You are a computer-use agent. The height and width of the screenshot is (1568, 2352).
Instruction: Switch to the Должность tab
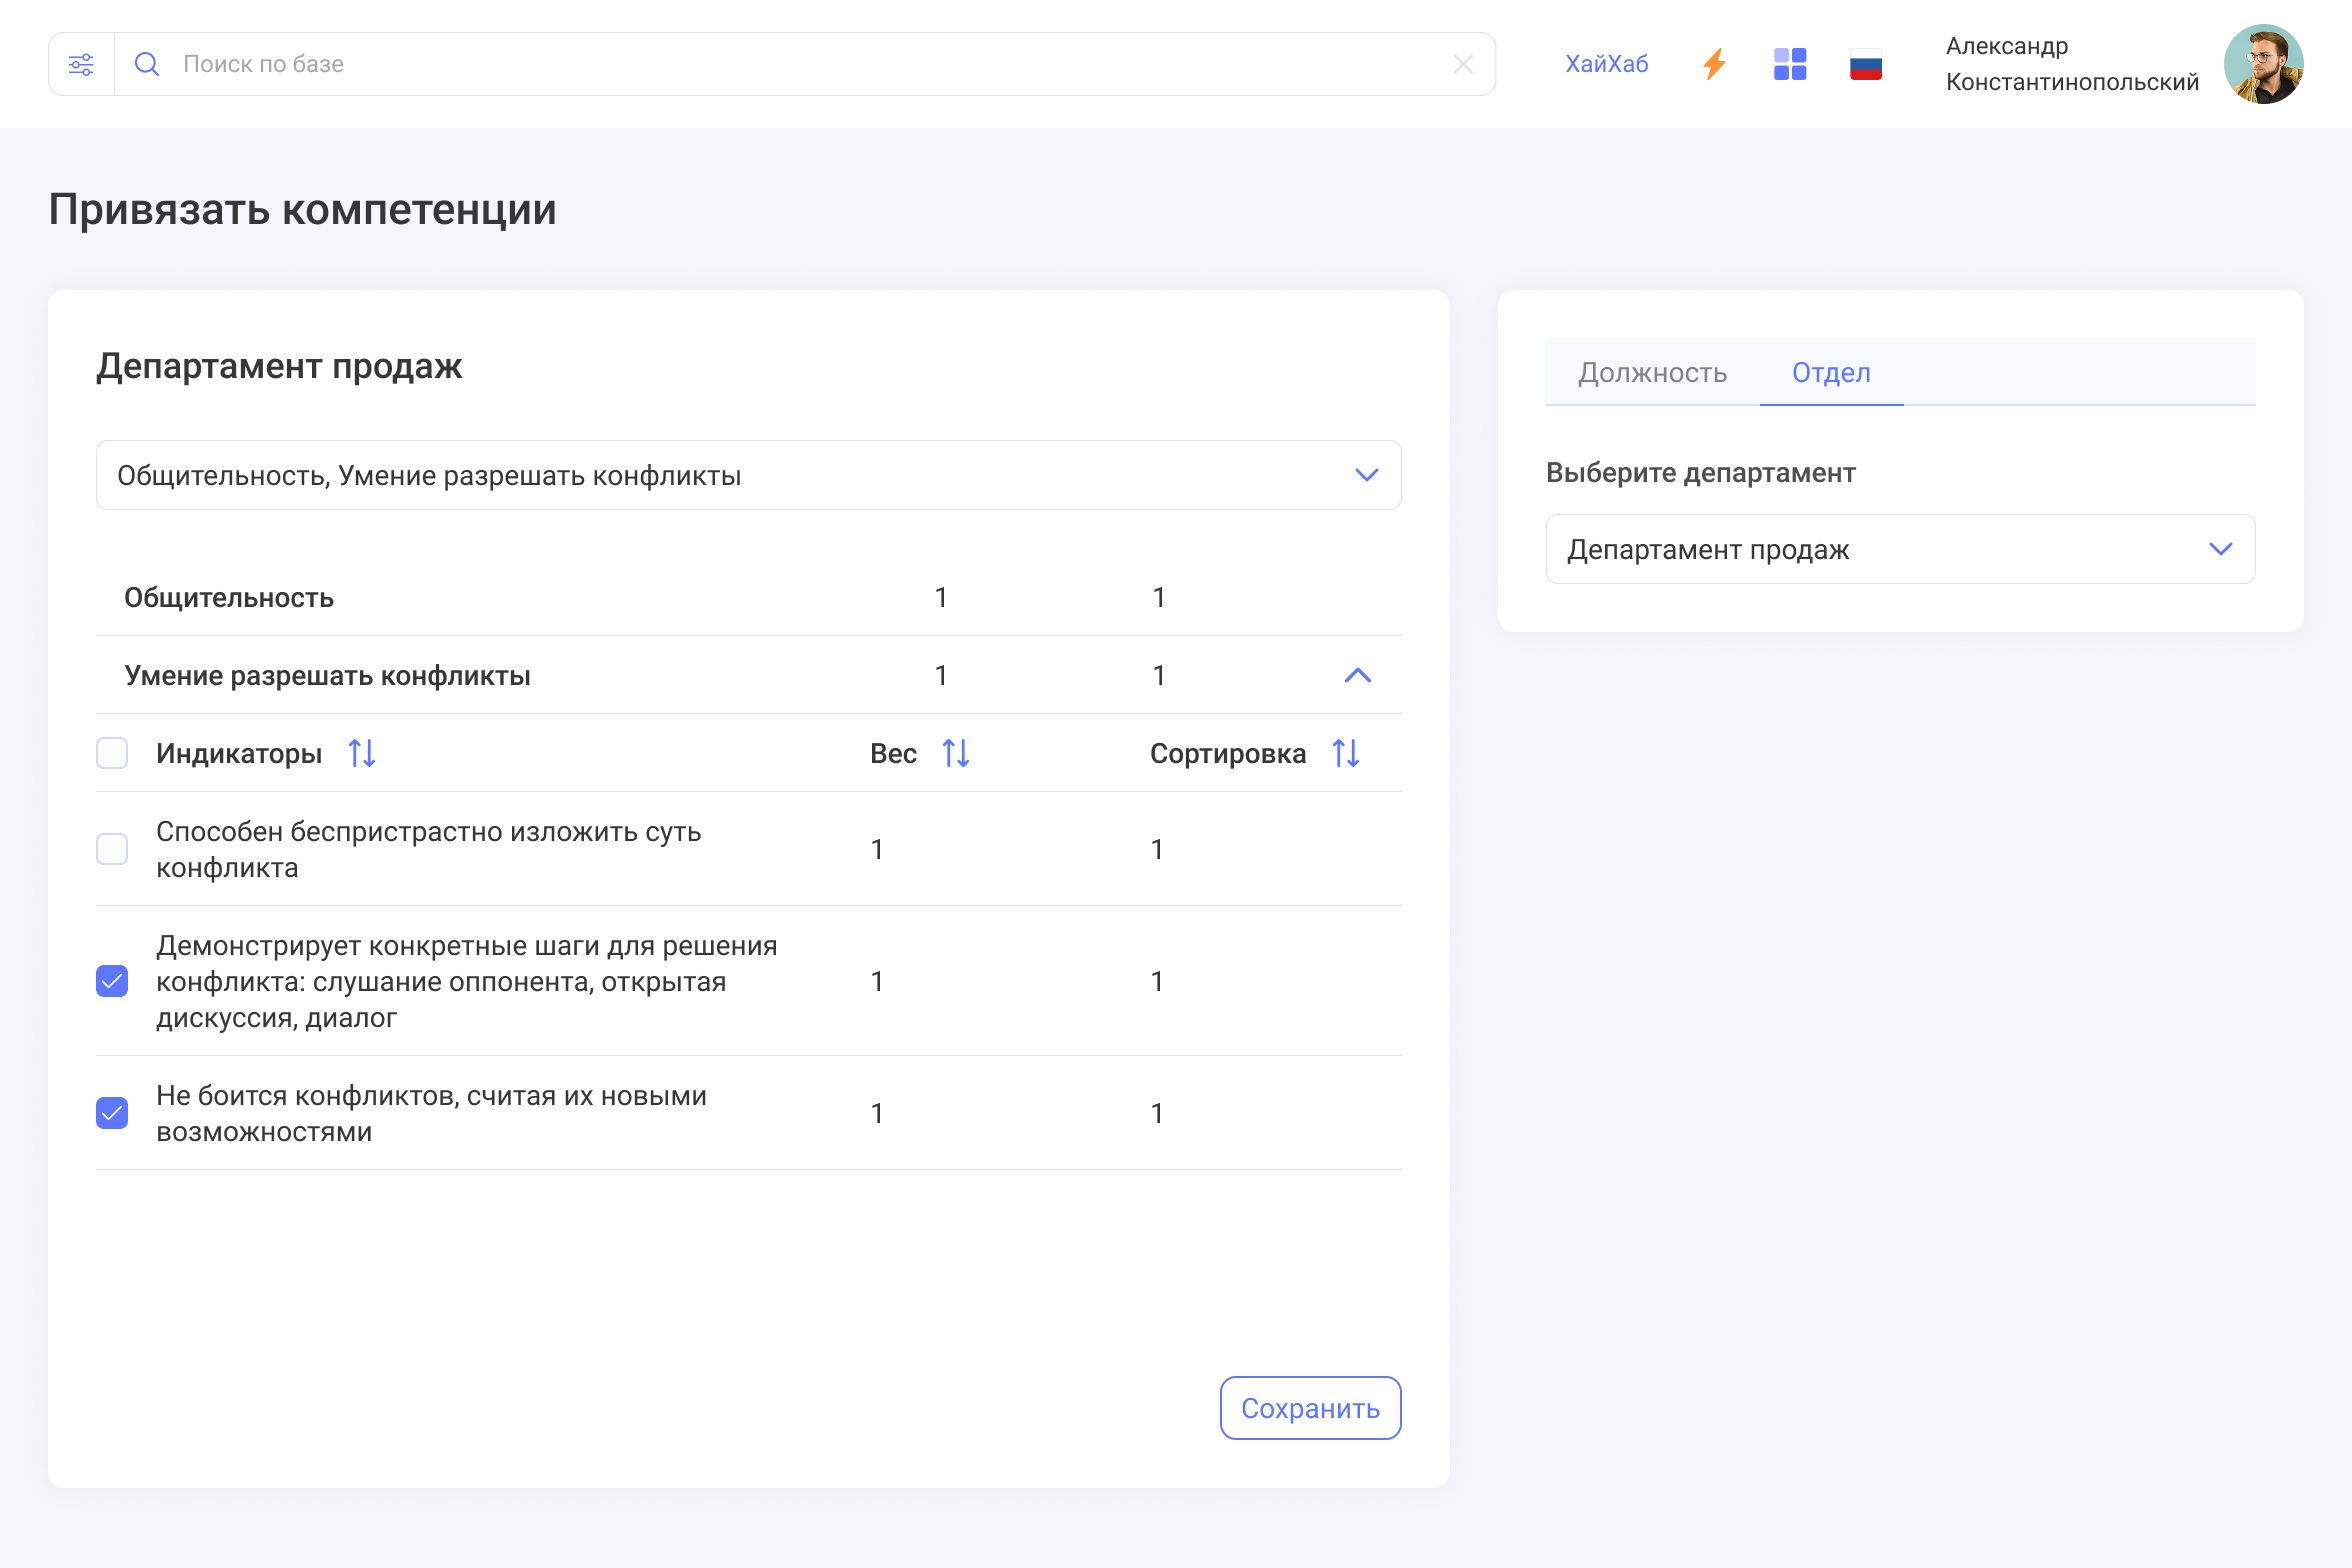click(1652, 373)
